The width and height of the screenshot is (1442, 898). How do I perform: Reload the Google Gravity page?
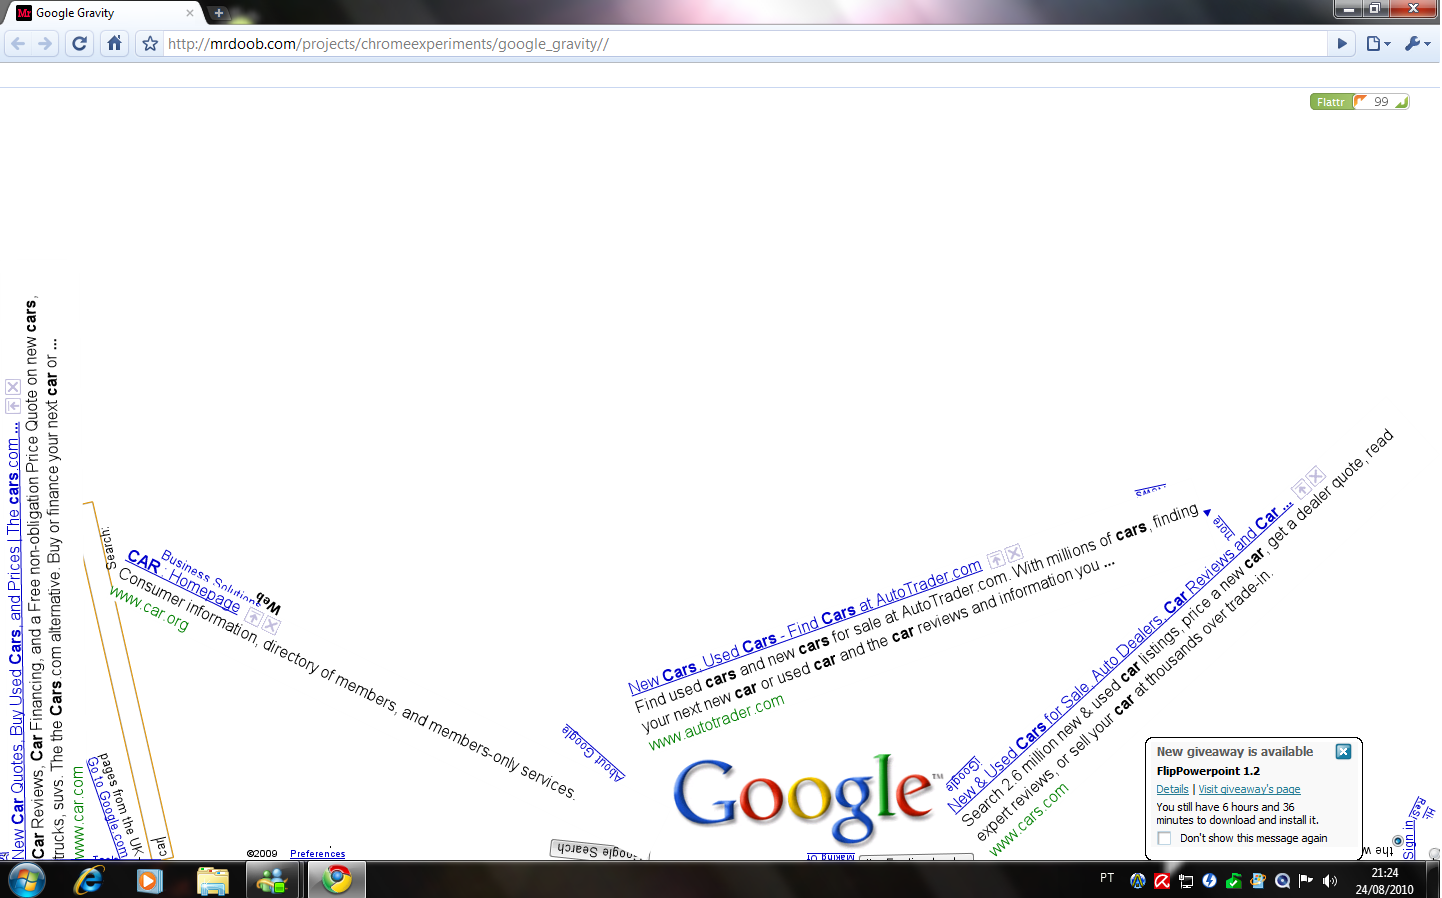point(80,43)
